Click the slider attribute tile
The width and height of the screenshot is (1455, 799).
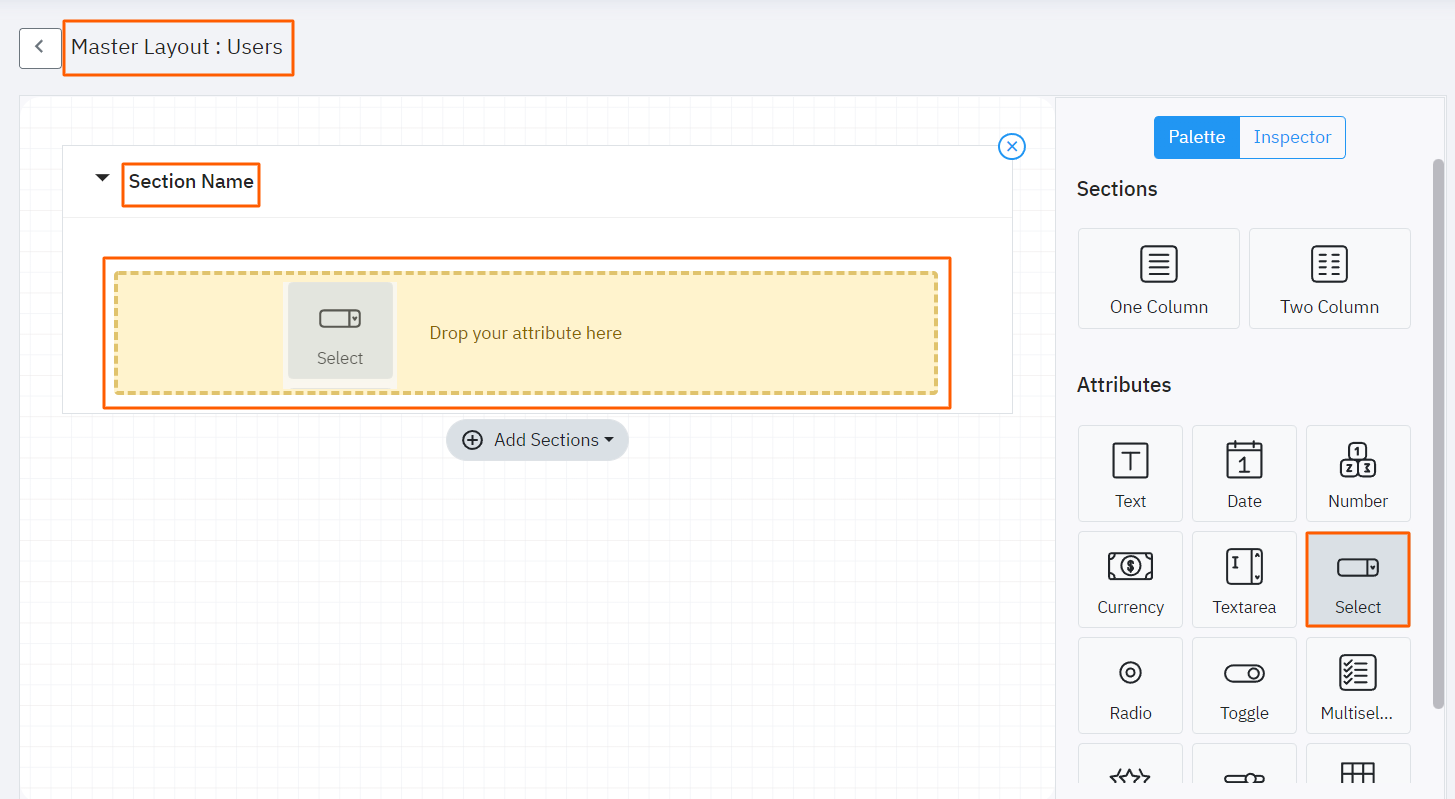pos(1244,772)
